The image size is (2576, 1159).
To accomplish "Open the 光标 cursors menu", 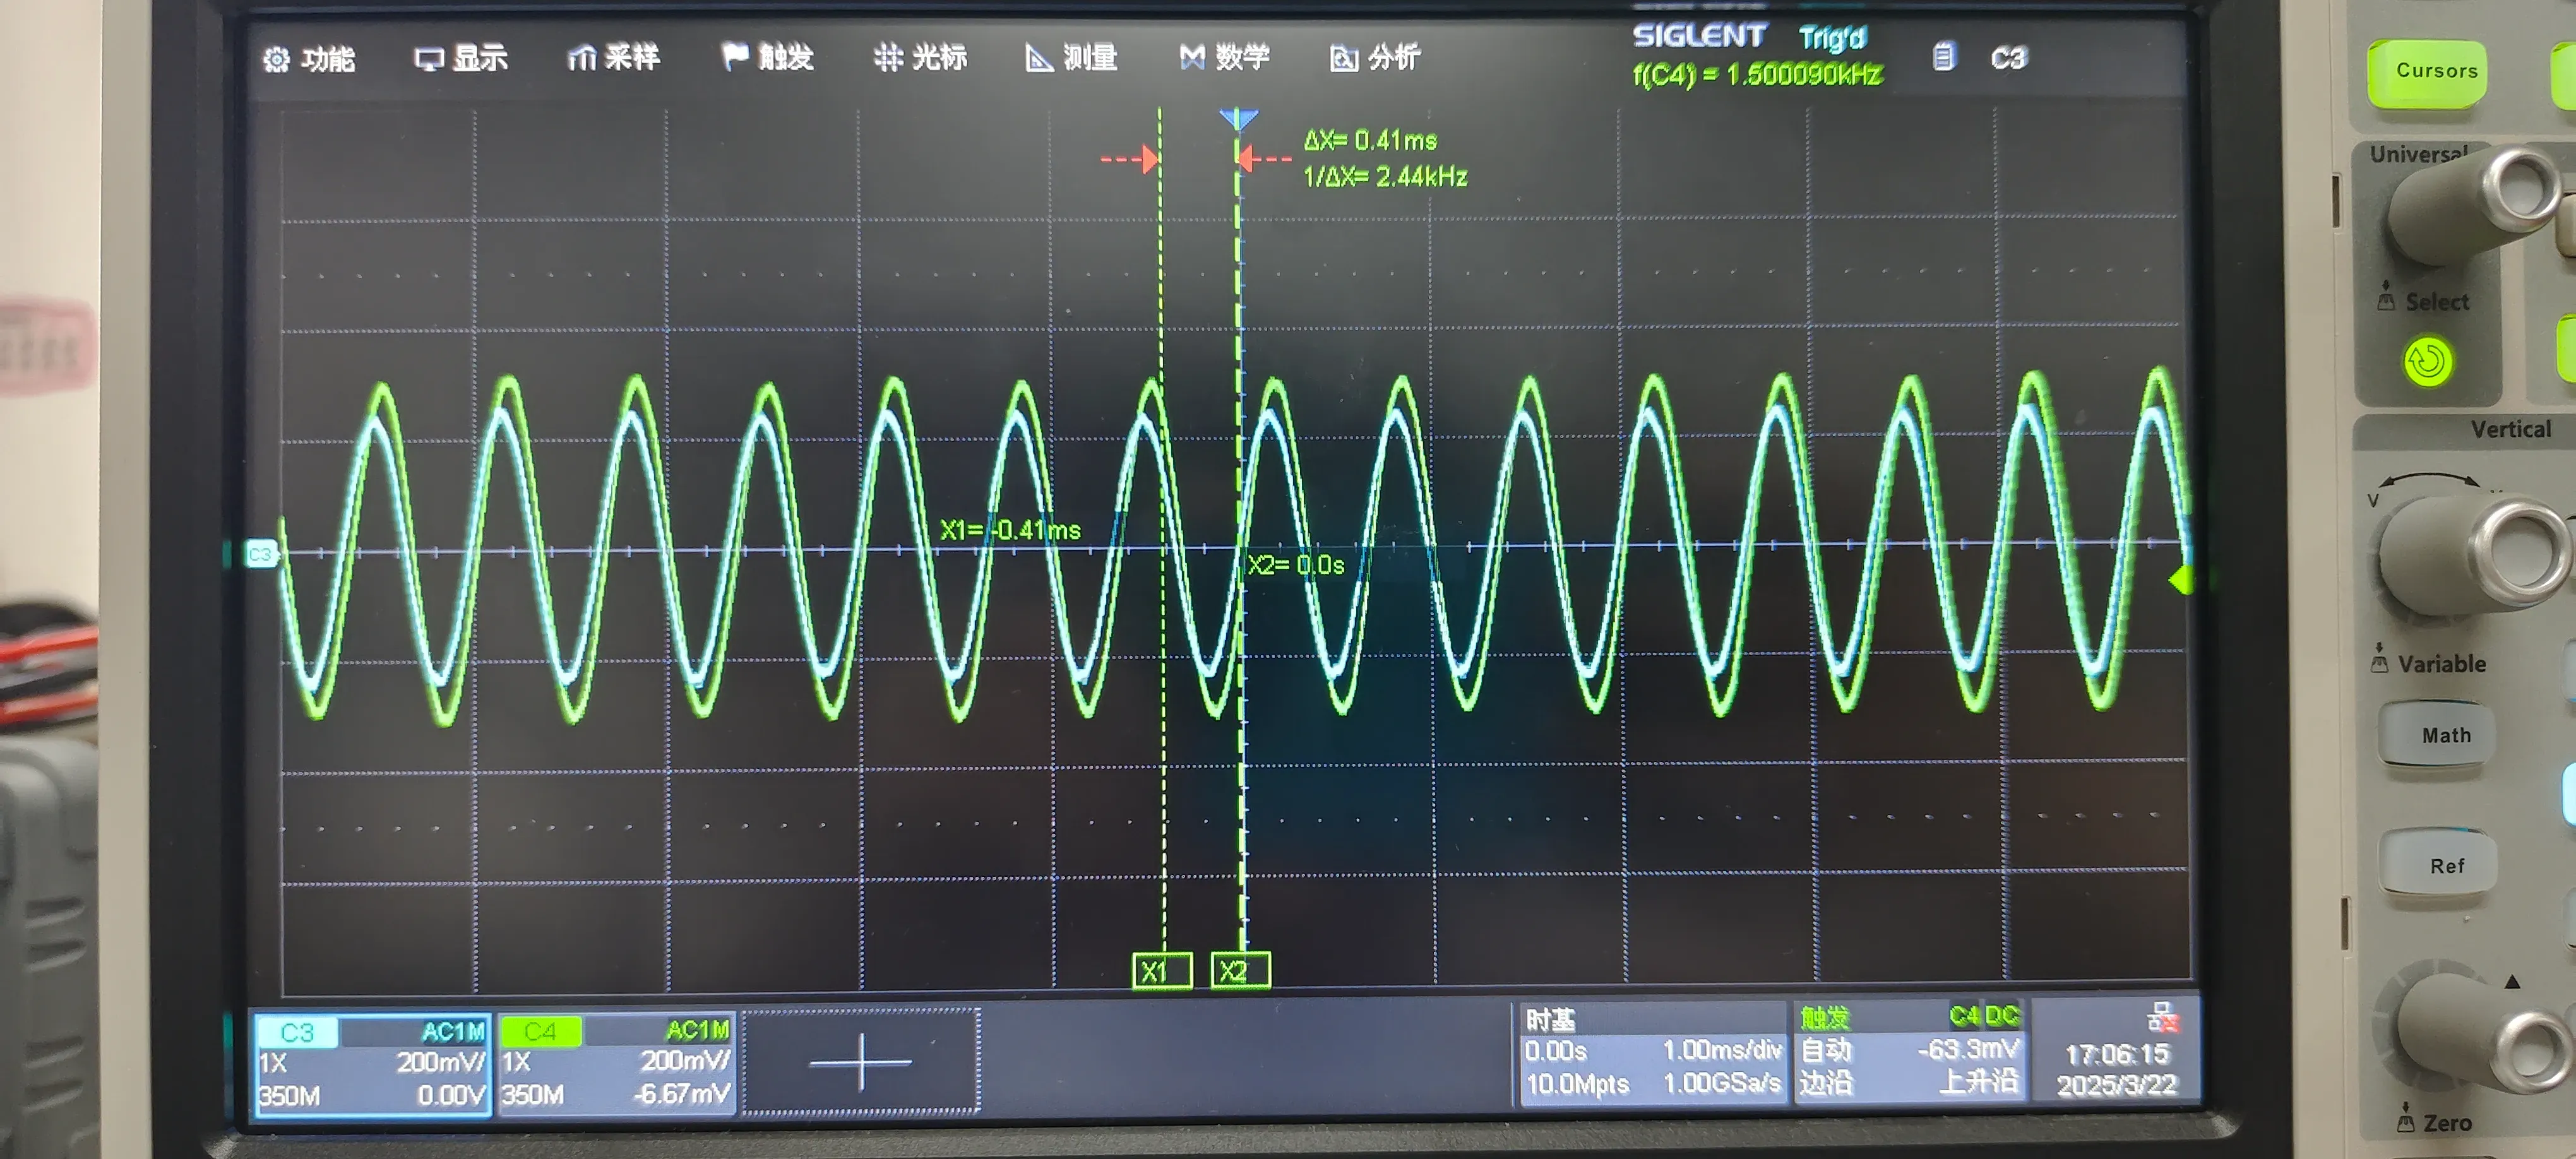I will point(920,57).
